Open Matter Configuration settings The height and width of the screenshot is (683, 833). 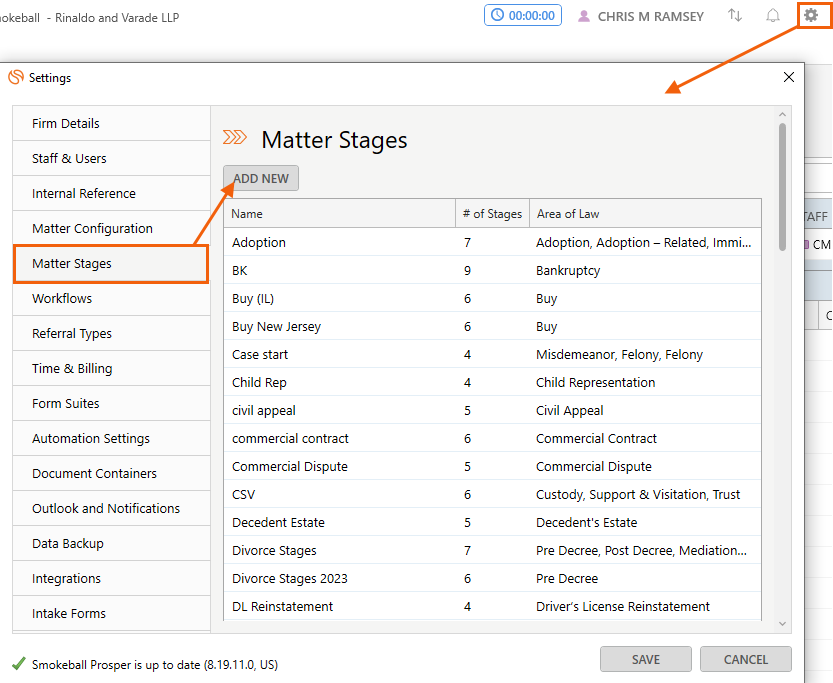[x=112, y=229]
